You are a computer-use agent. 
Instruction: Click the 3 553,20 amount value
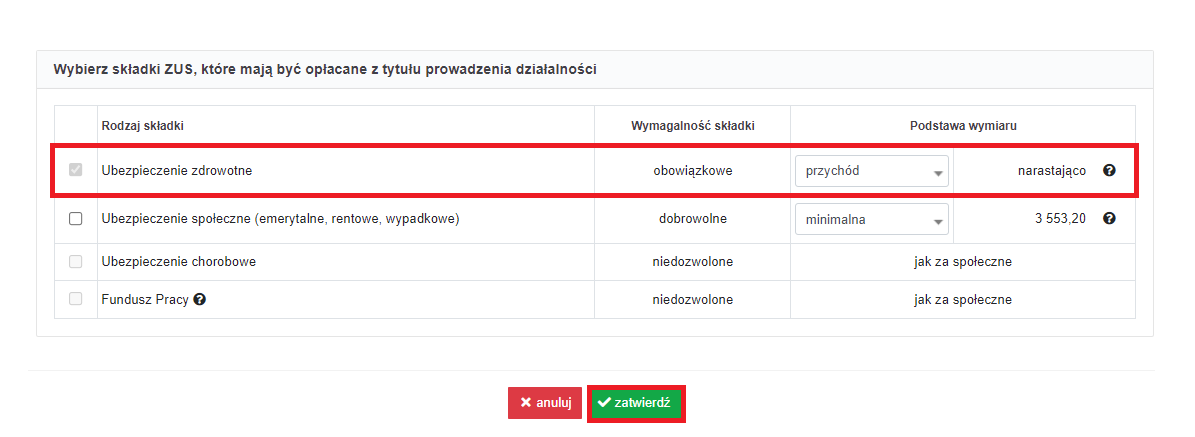tap(1060, 219)
